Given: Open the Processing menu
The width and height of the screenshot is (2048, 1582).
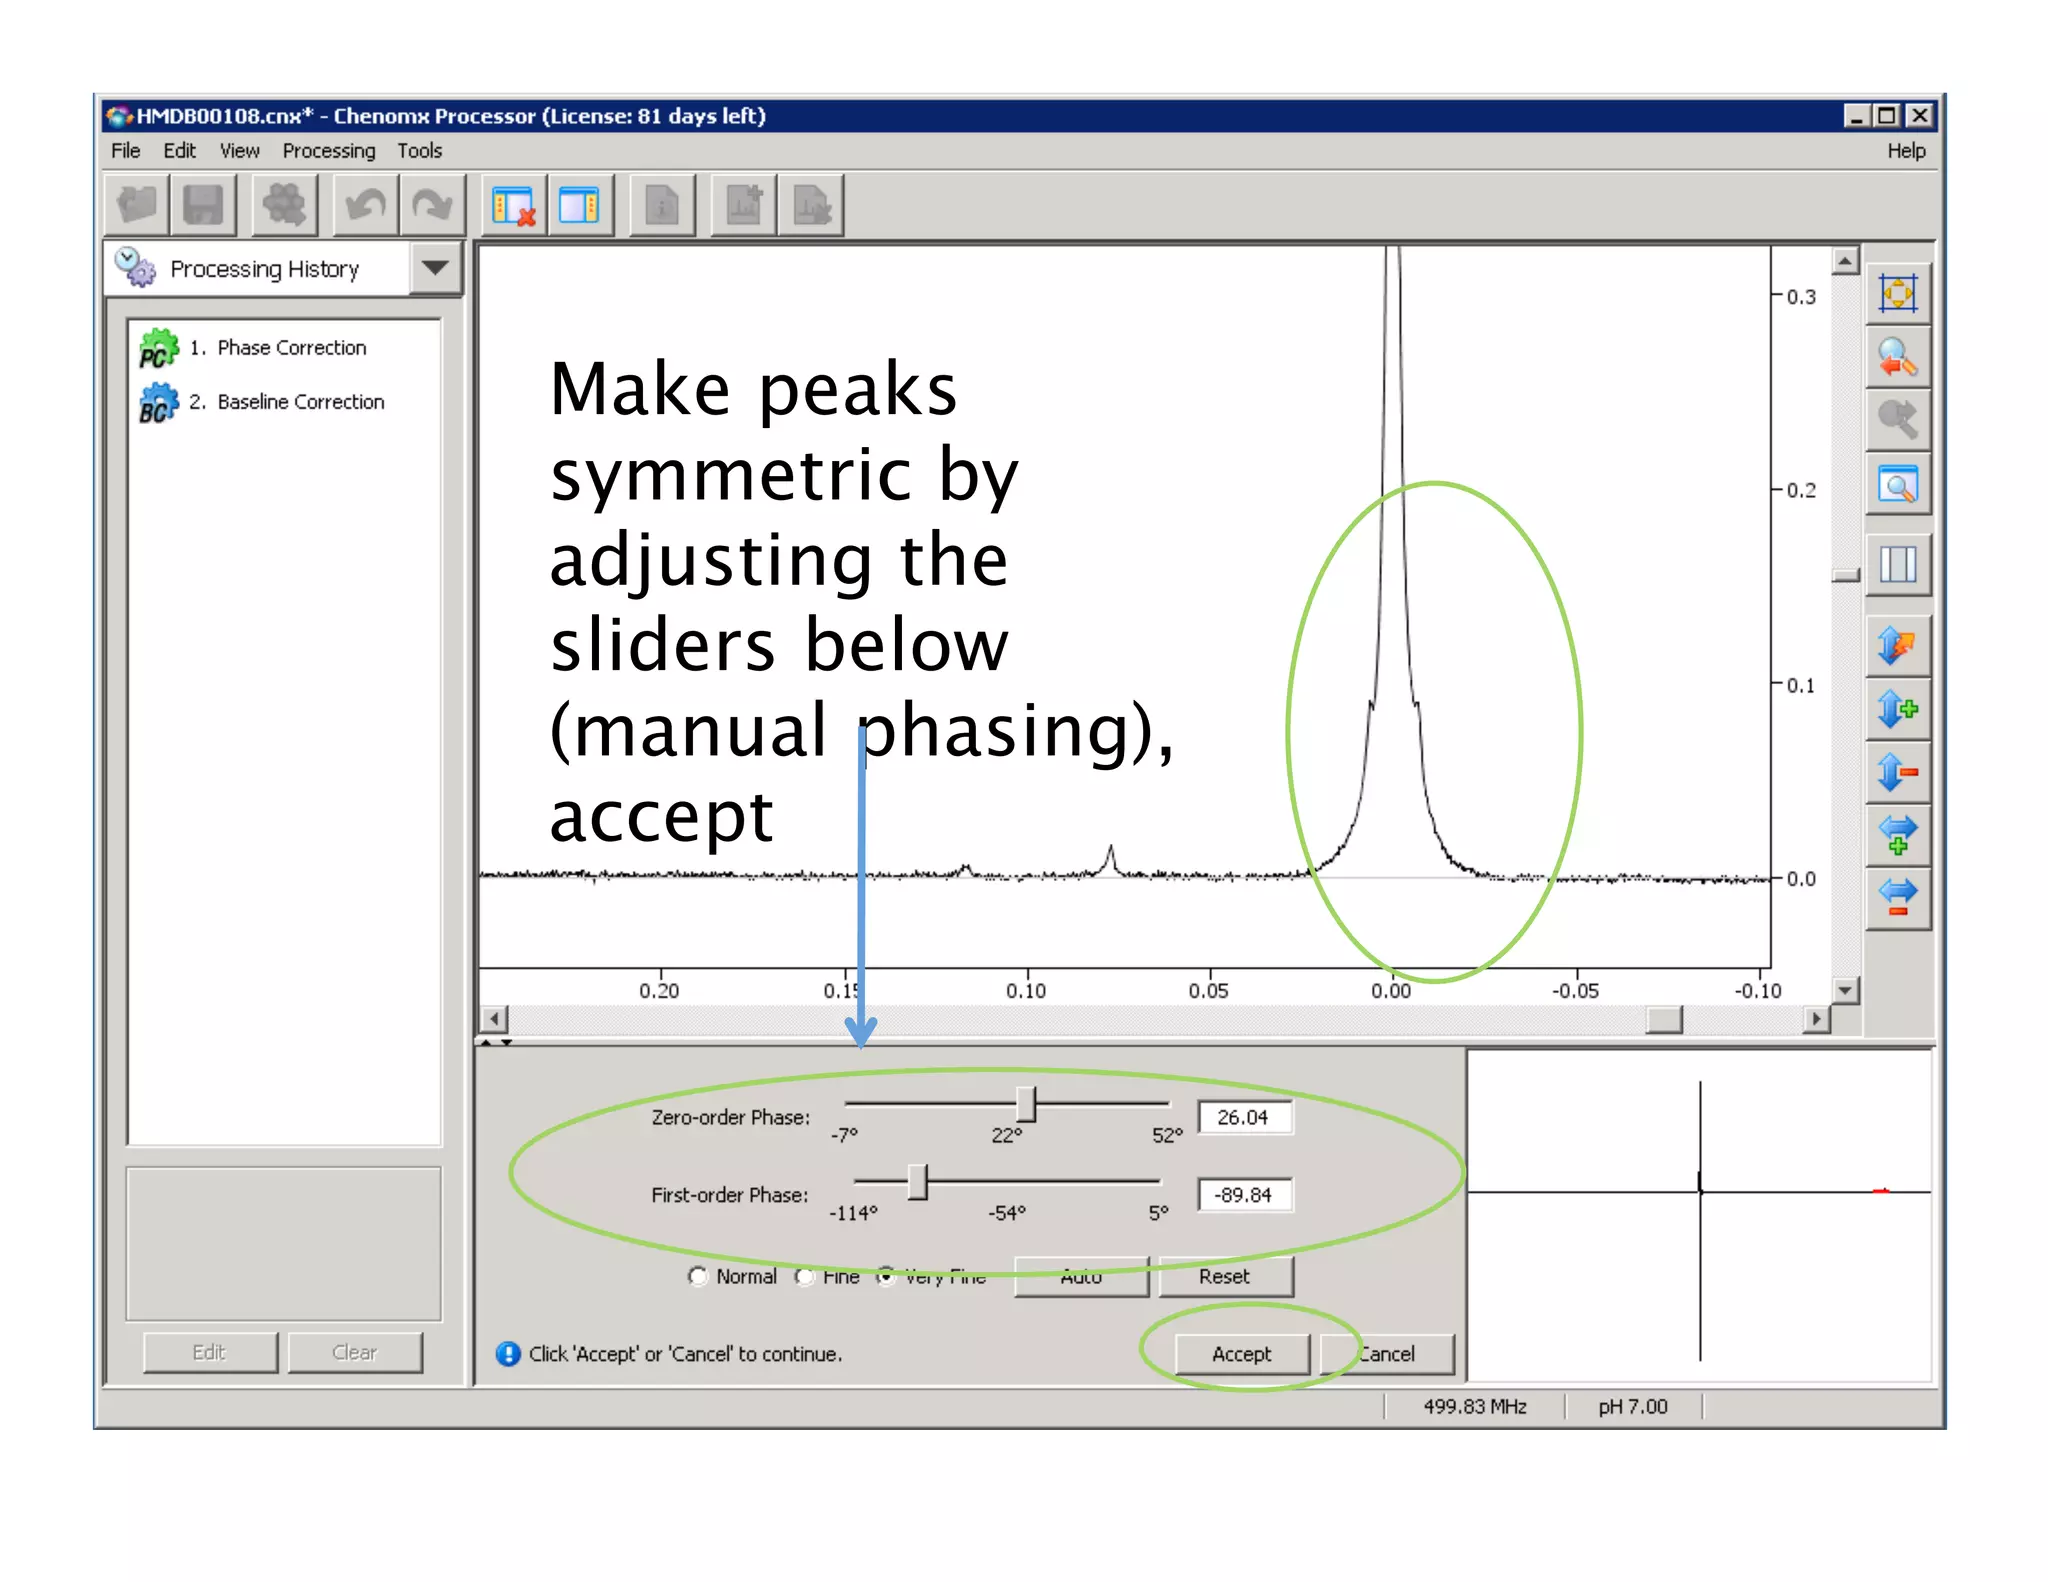Looking at the screenshot, I should [329, 151].
